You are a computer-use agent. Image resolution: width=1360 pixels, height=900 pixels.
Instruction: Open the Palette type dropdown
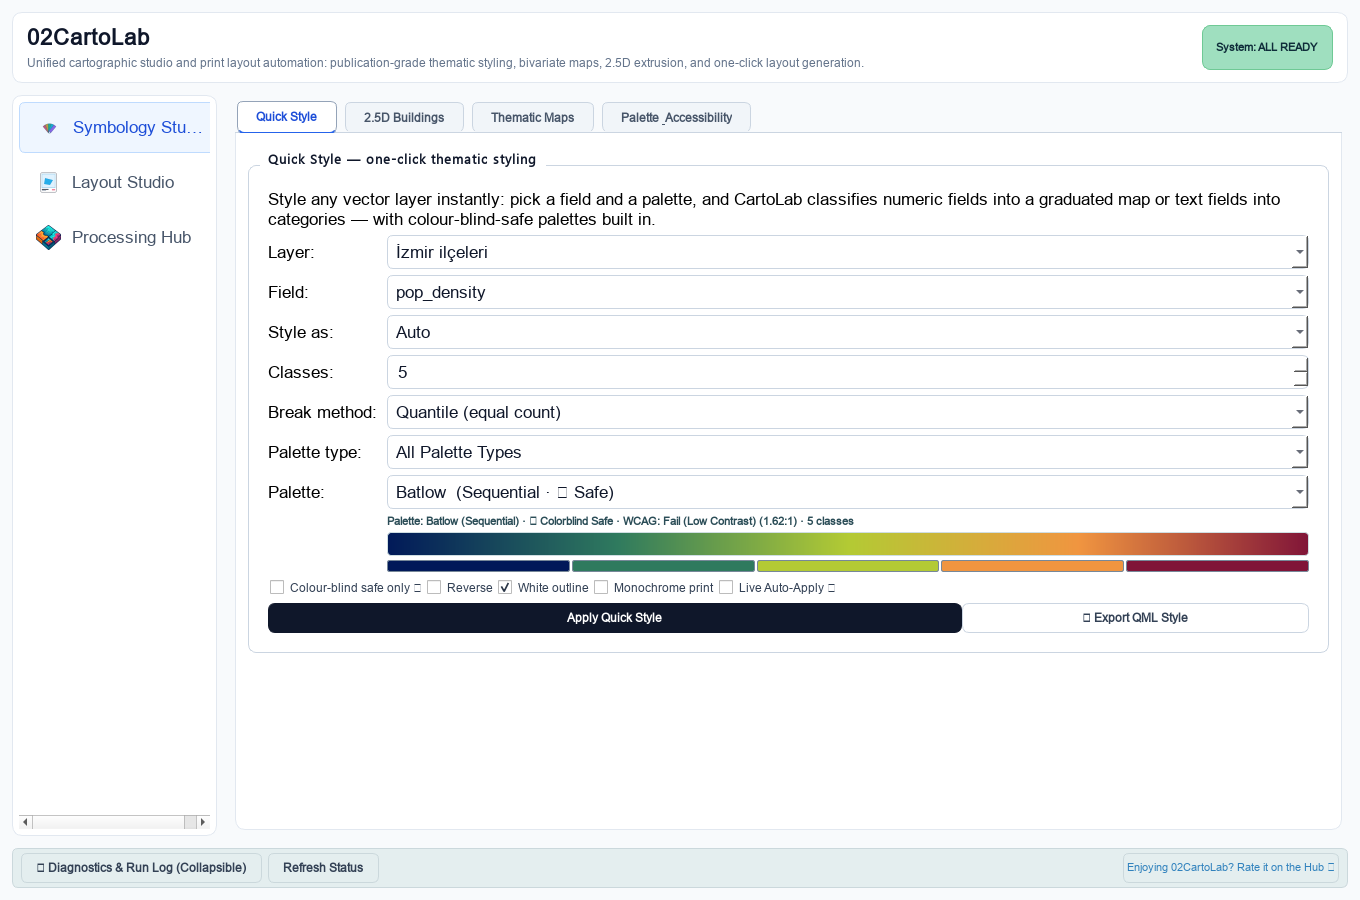click(x=847, y=452)
